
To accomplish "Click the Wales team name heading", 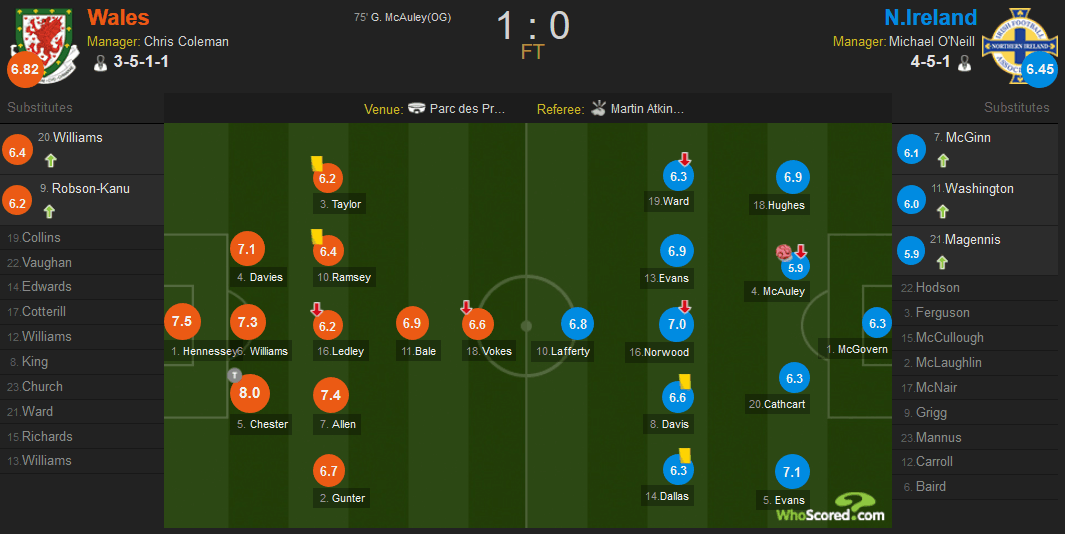I will point(118,17).
